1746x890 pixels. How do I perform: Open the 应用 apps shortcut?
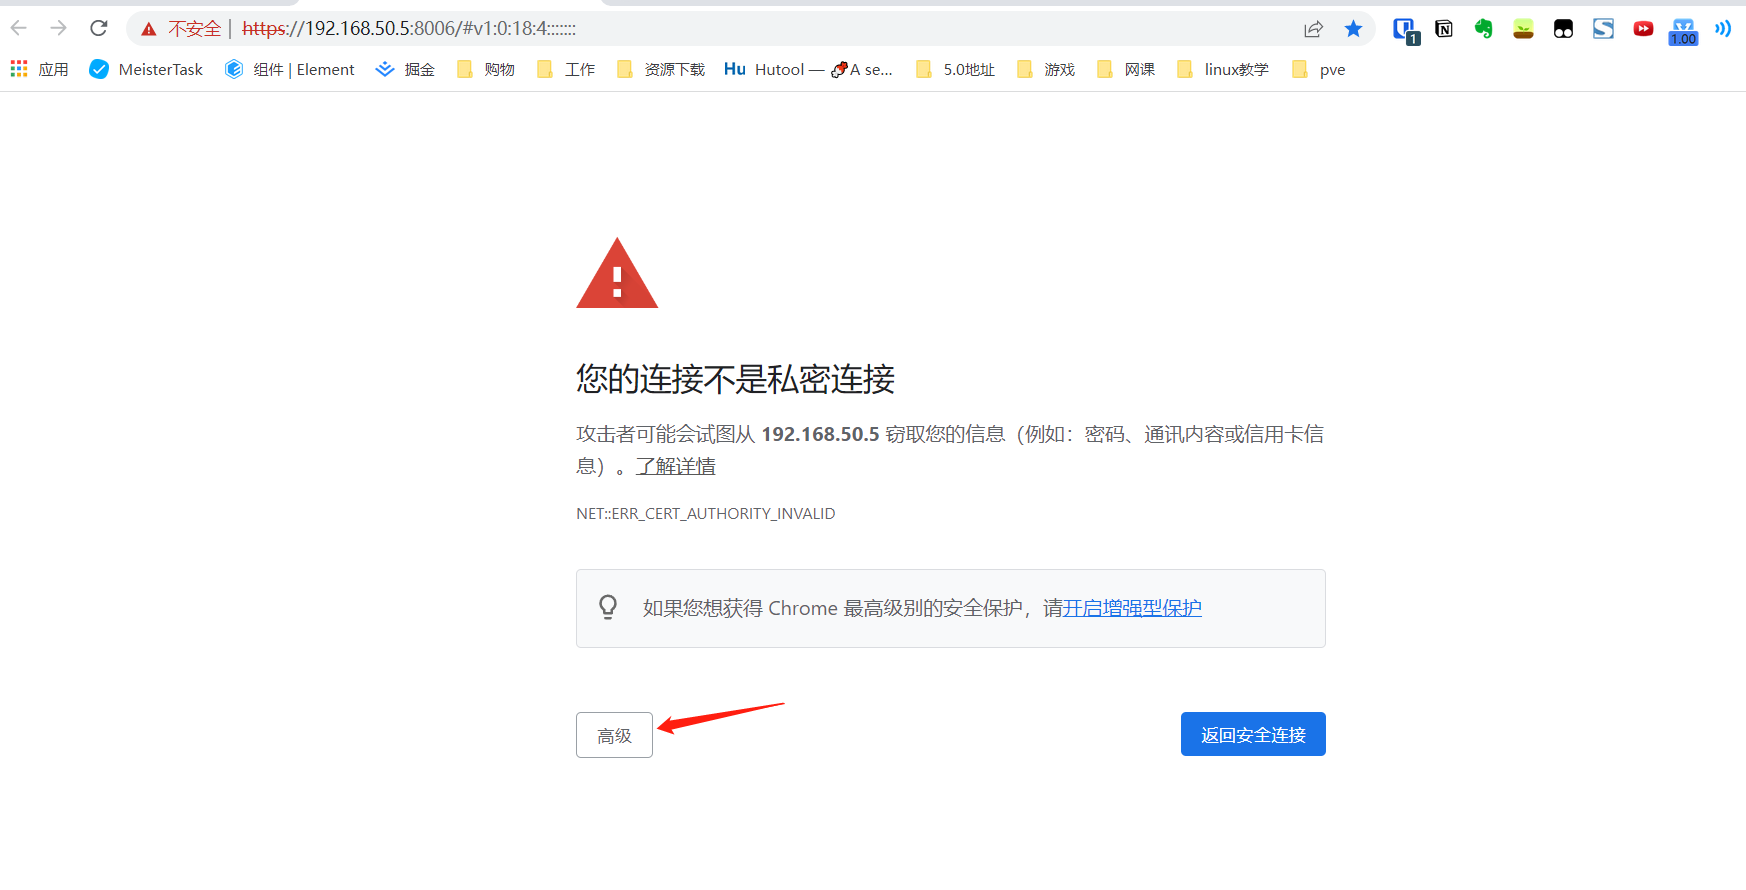(x=40, y=69)
